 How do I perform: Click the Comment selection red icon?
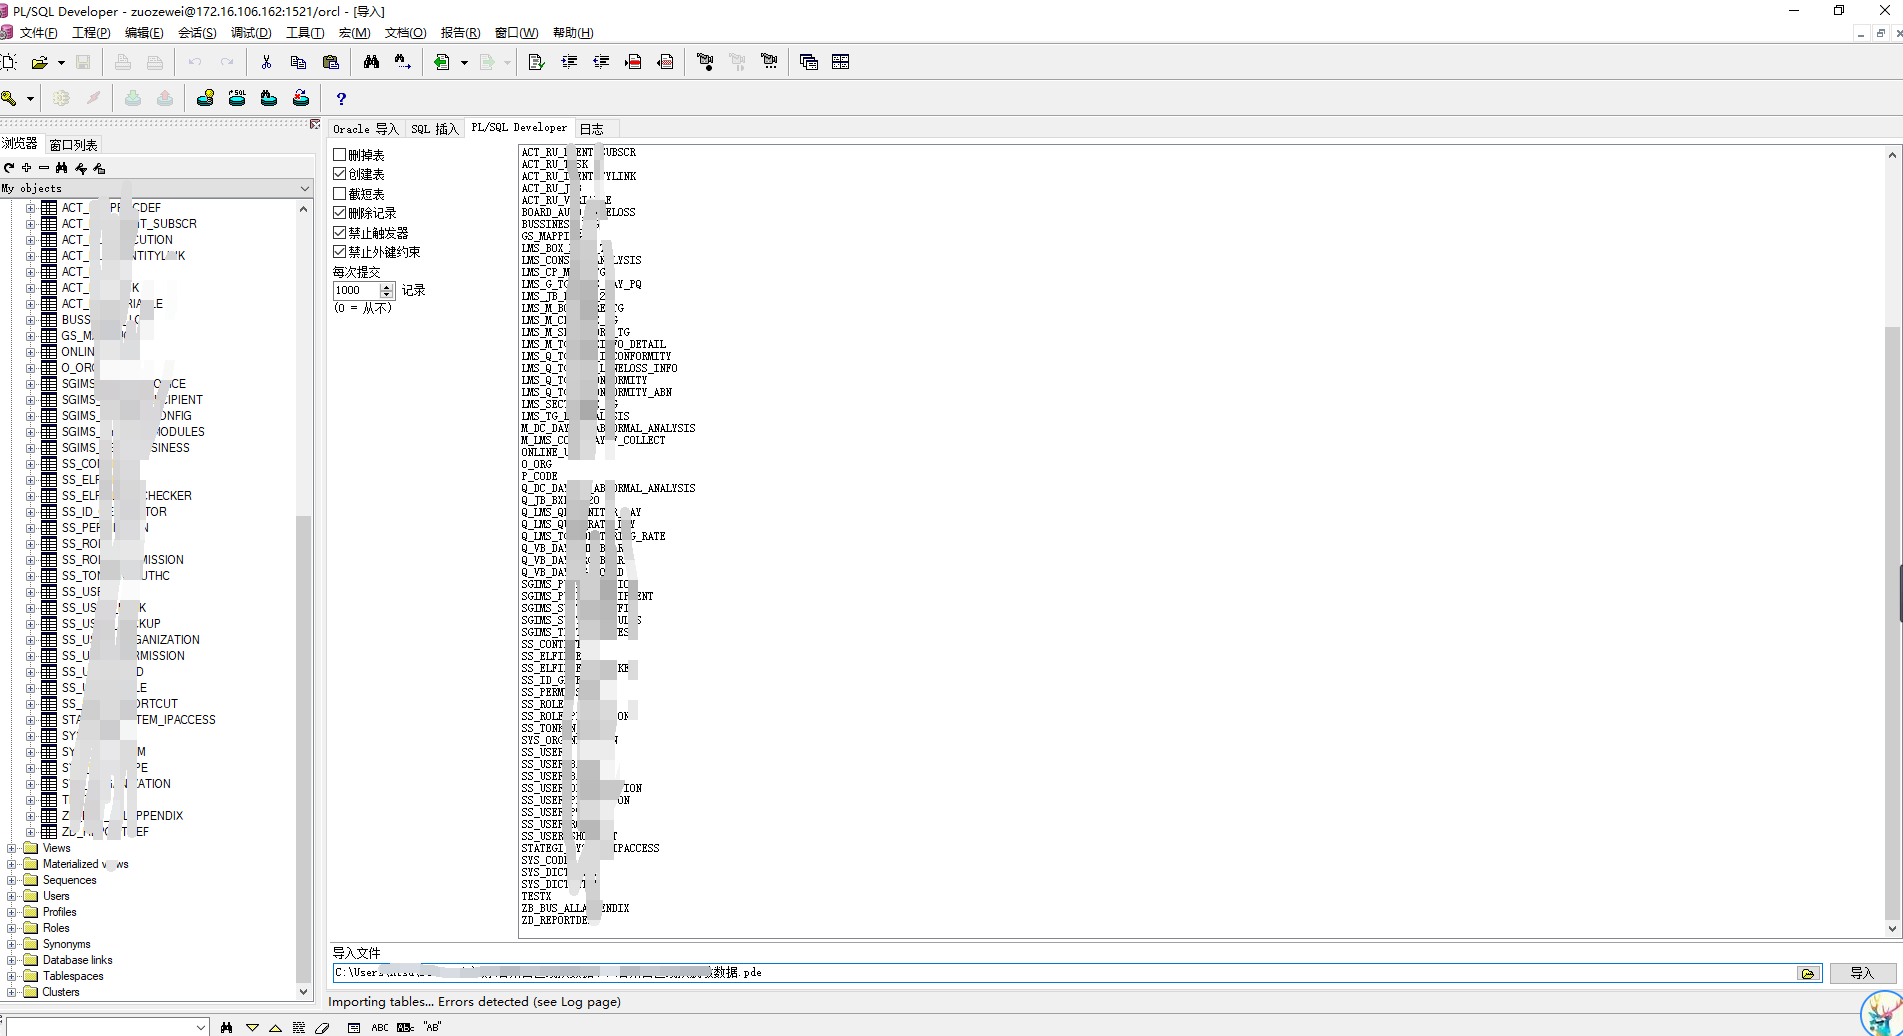(x=633, y=62)
